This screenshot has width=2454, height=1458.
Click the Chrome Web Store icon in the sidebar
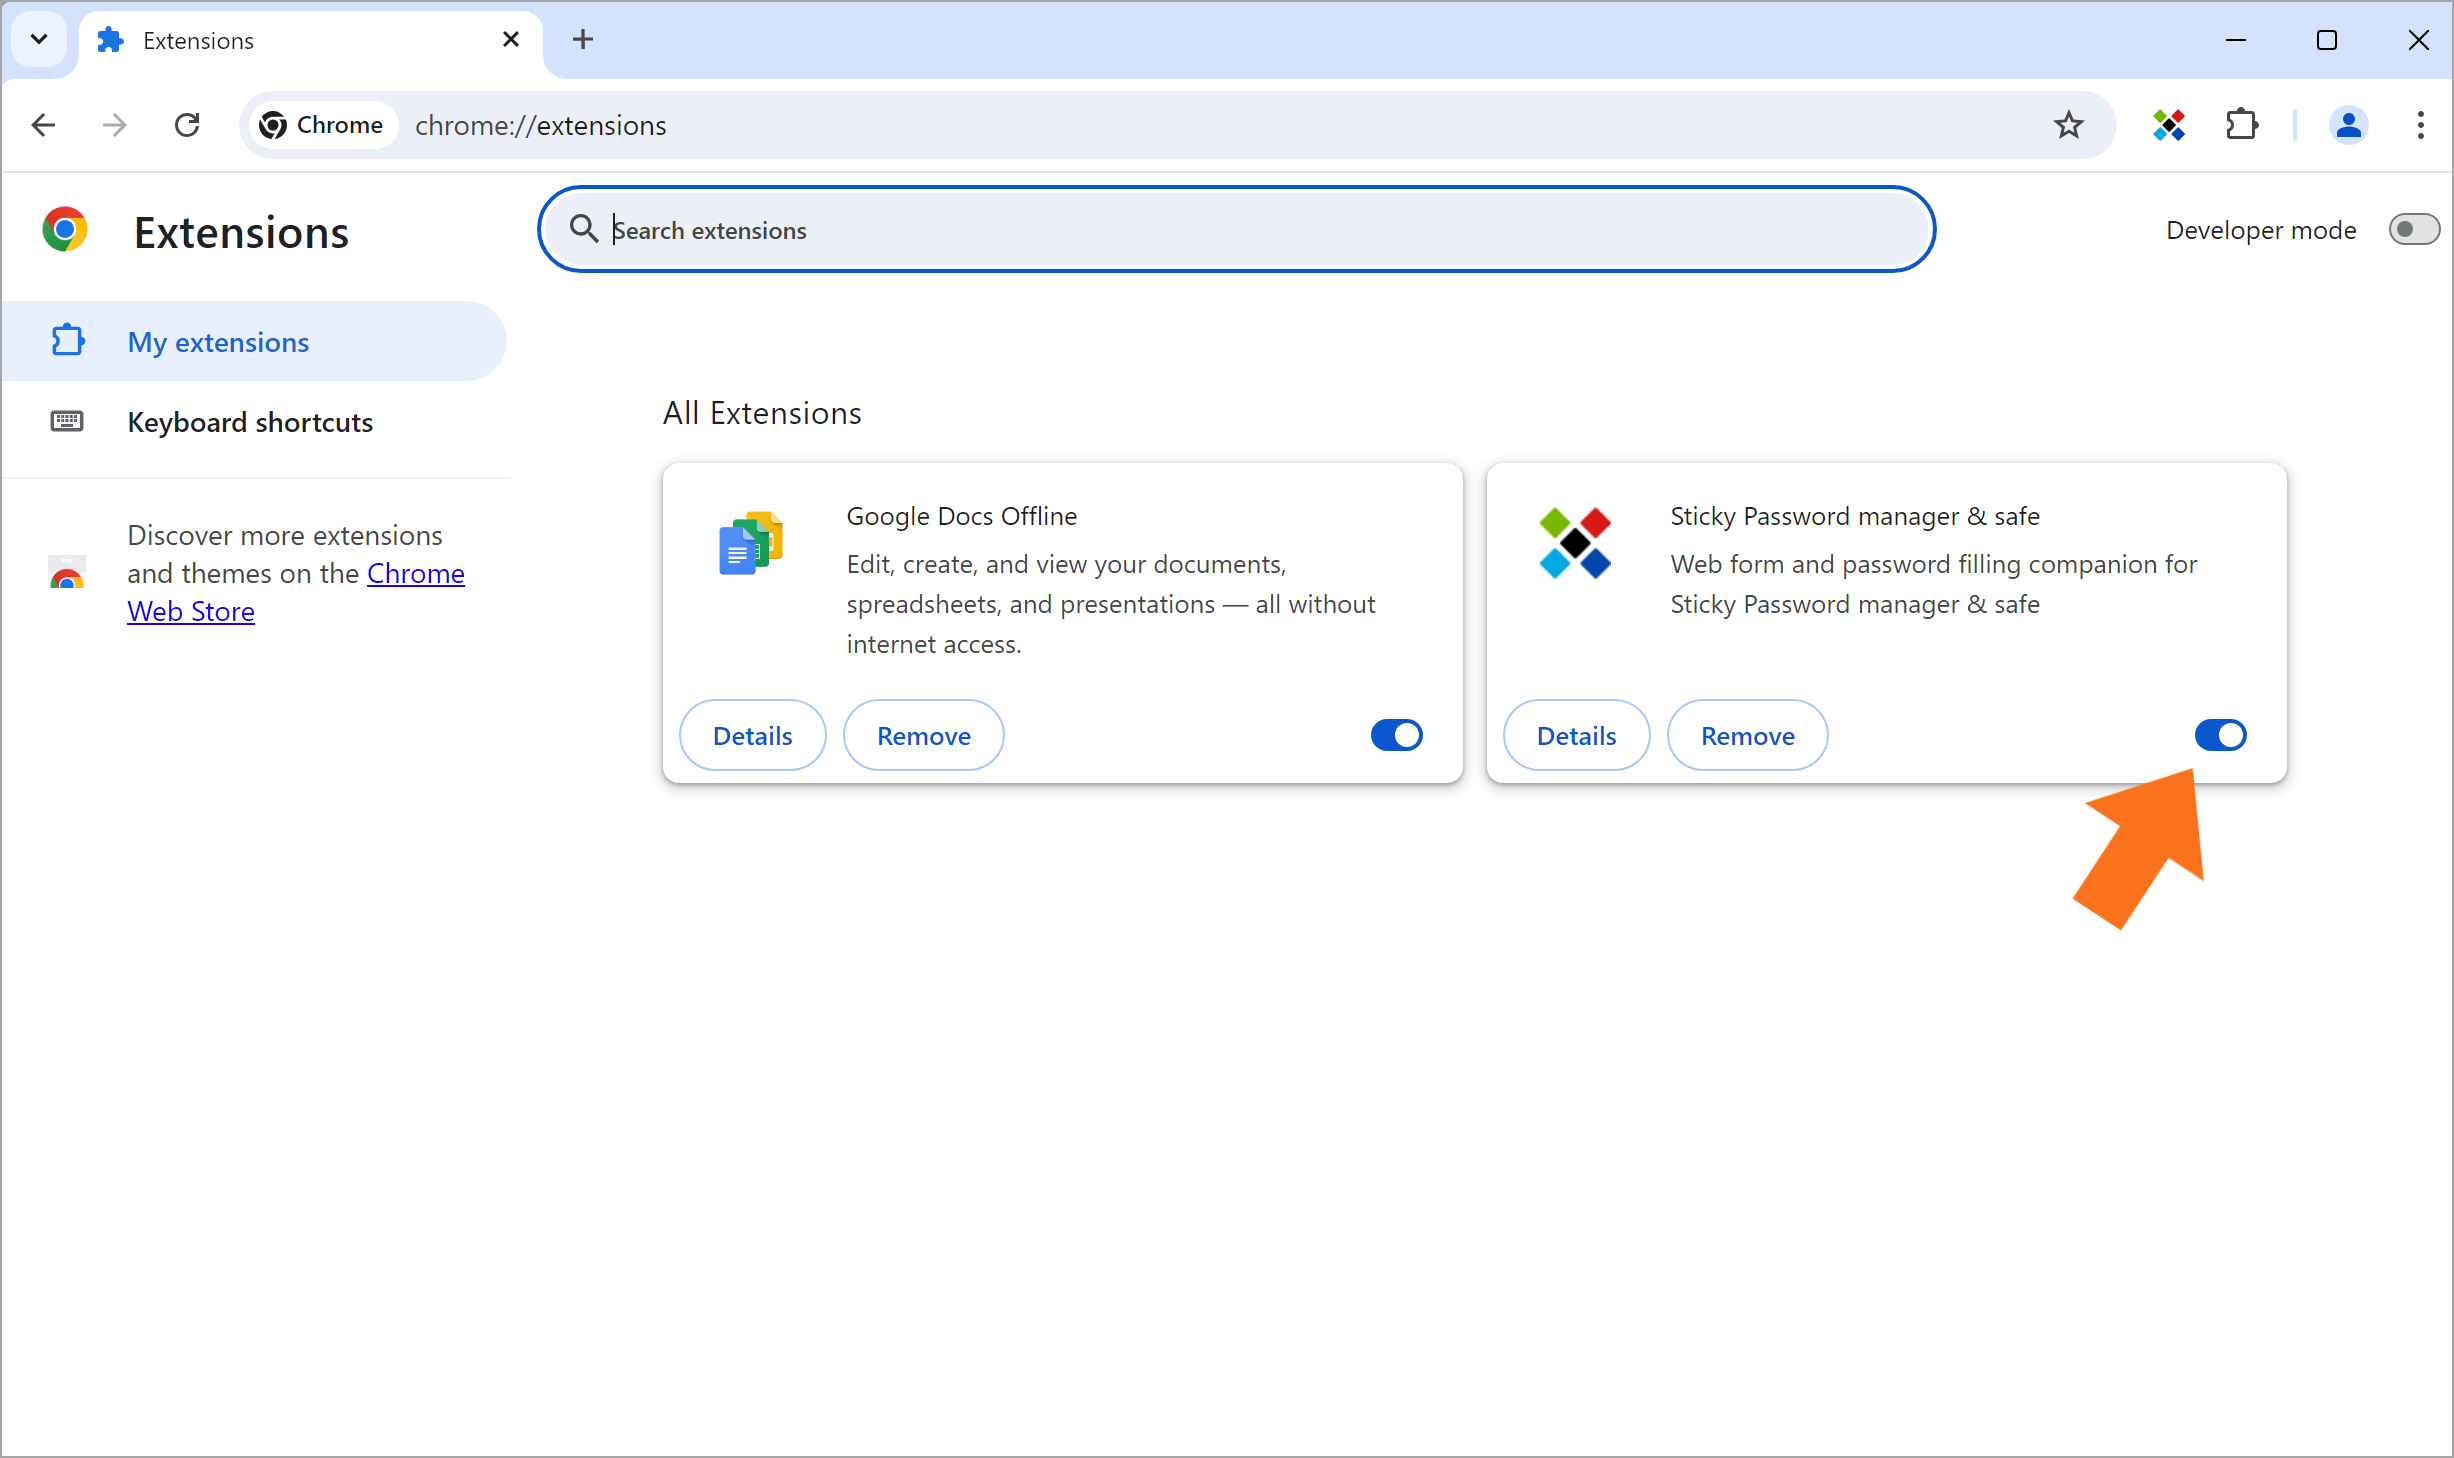(x=67, y=573)
